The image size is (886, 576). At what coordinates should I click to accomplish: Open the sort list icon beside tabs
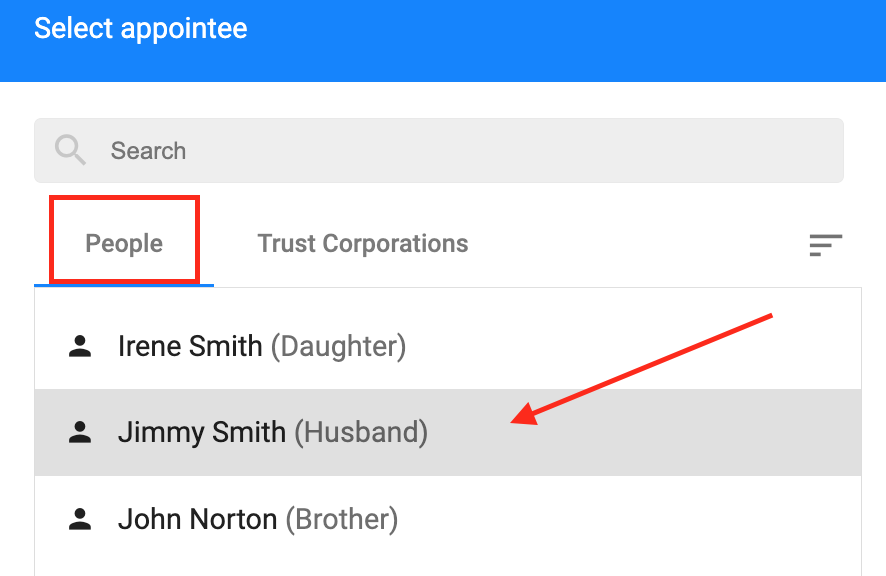tap(826, 245)
